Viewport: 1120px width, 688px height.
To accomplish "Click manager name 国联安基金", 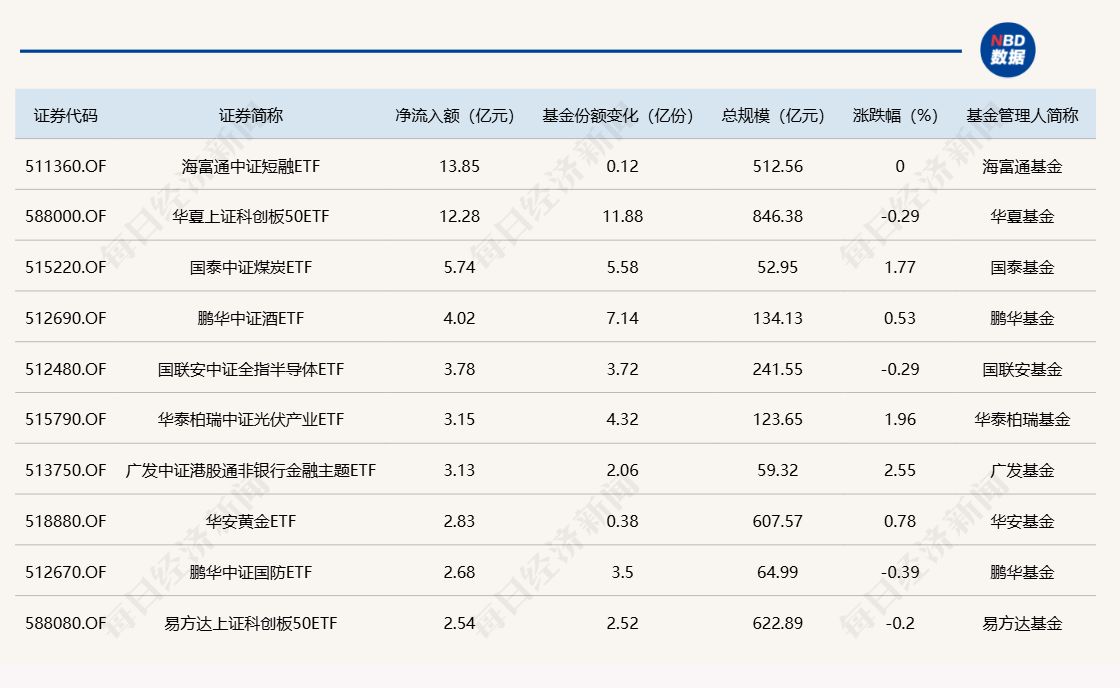I will (x=1022, y=369).
